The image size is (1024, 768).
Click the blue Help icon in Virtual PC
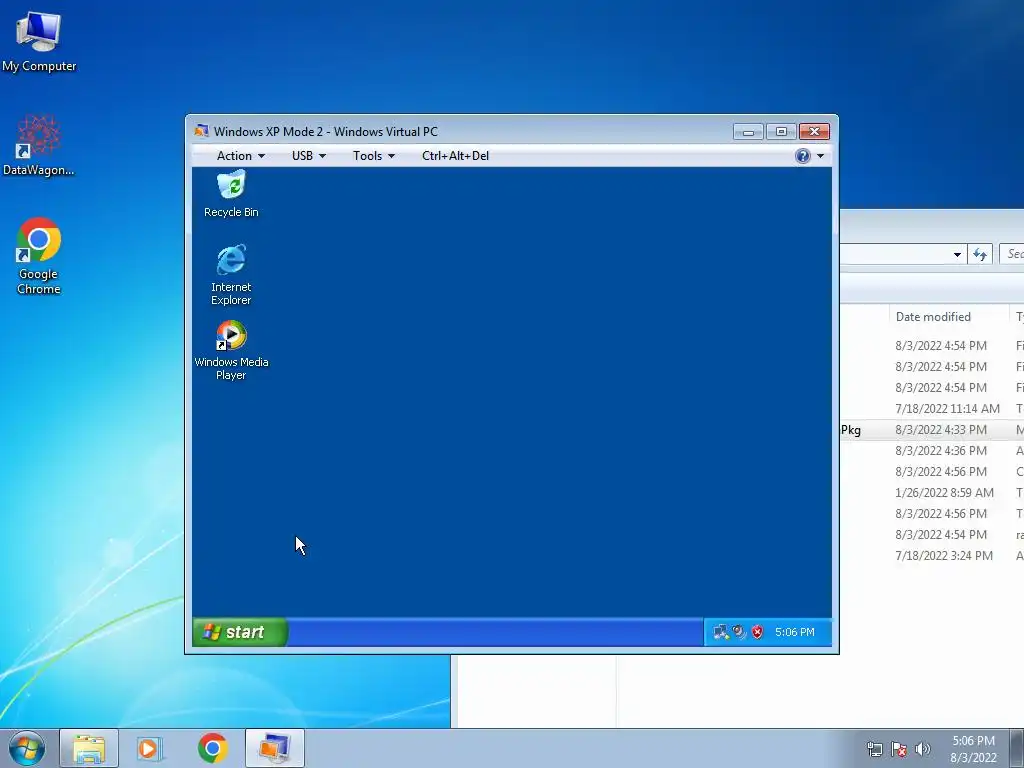coord(803,155)
